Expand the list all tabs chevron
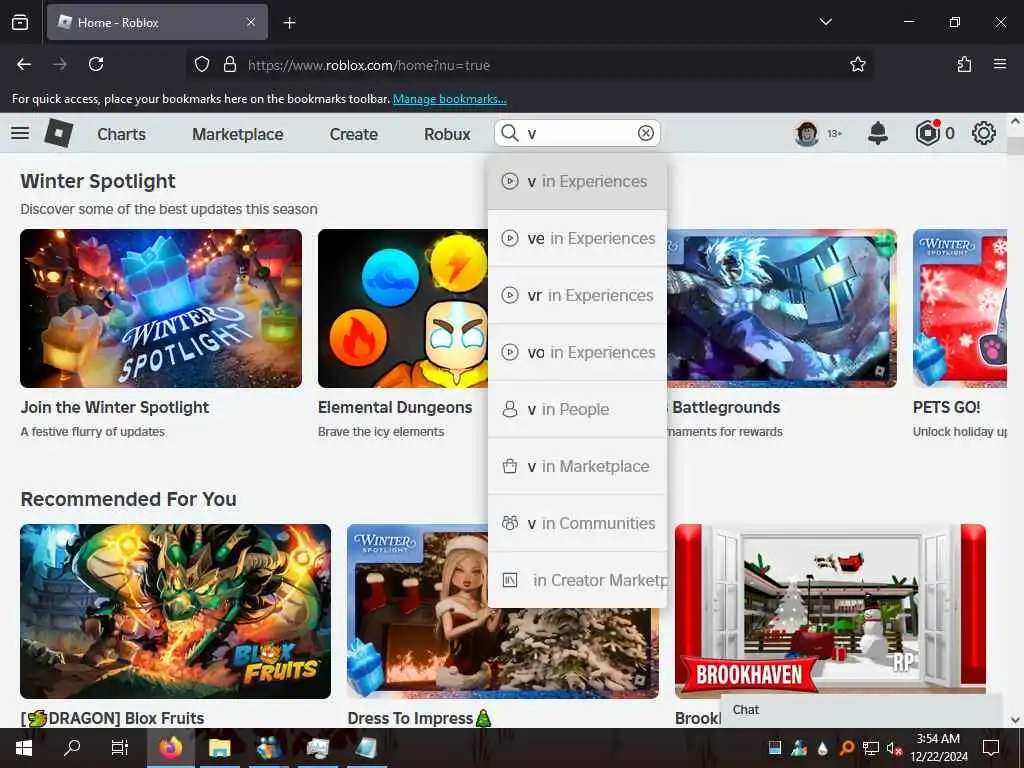The width and height of the screenshot is (1024, 768). [x=825, y=22]
